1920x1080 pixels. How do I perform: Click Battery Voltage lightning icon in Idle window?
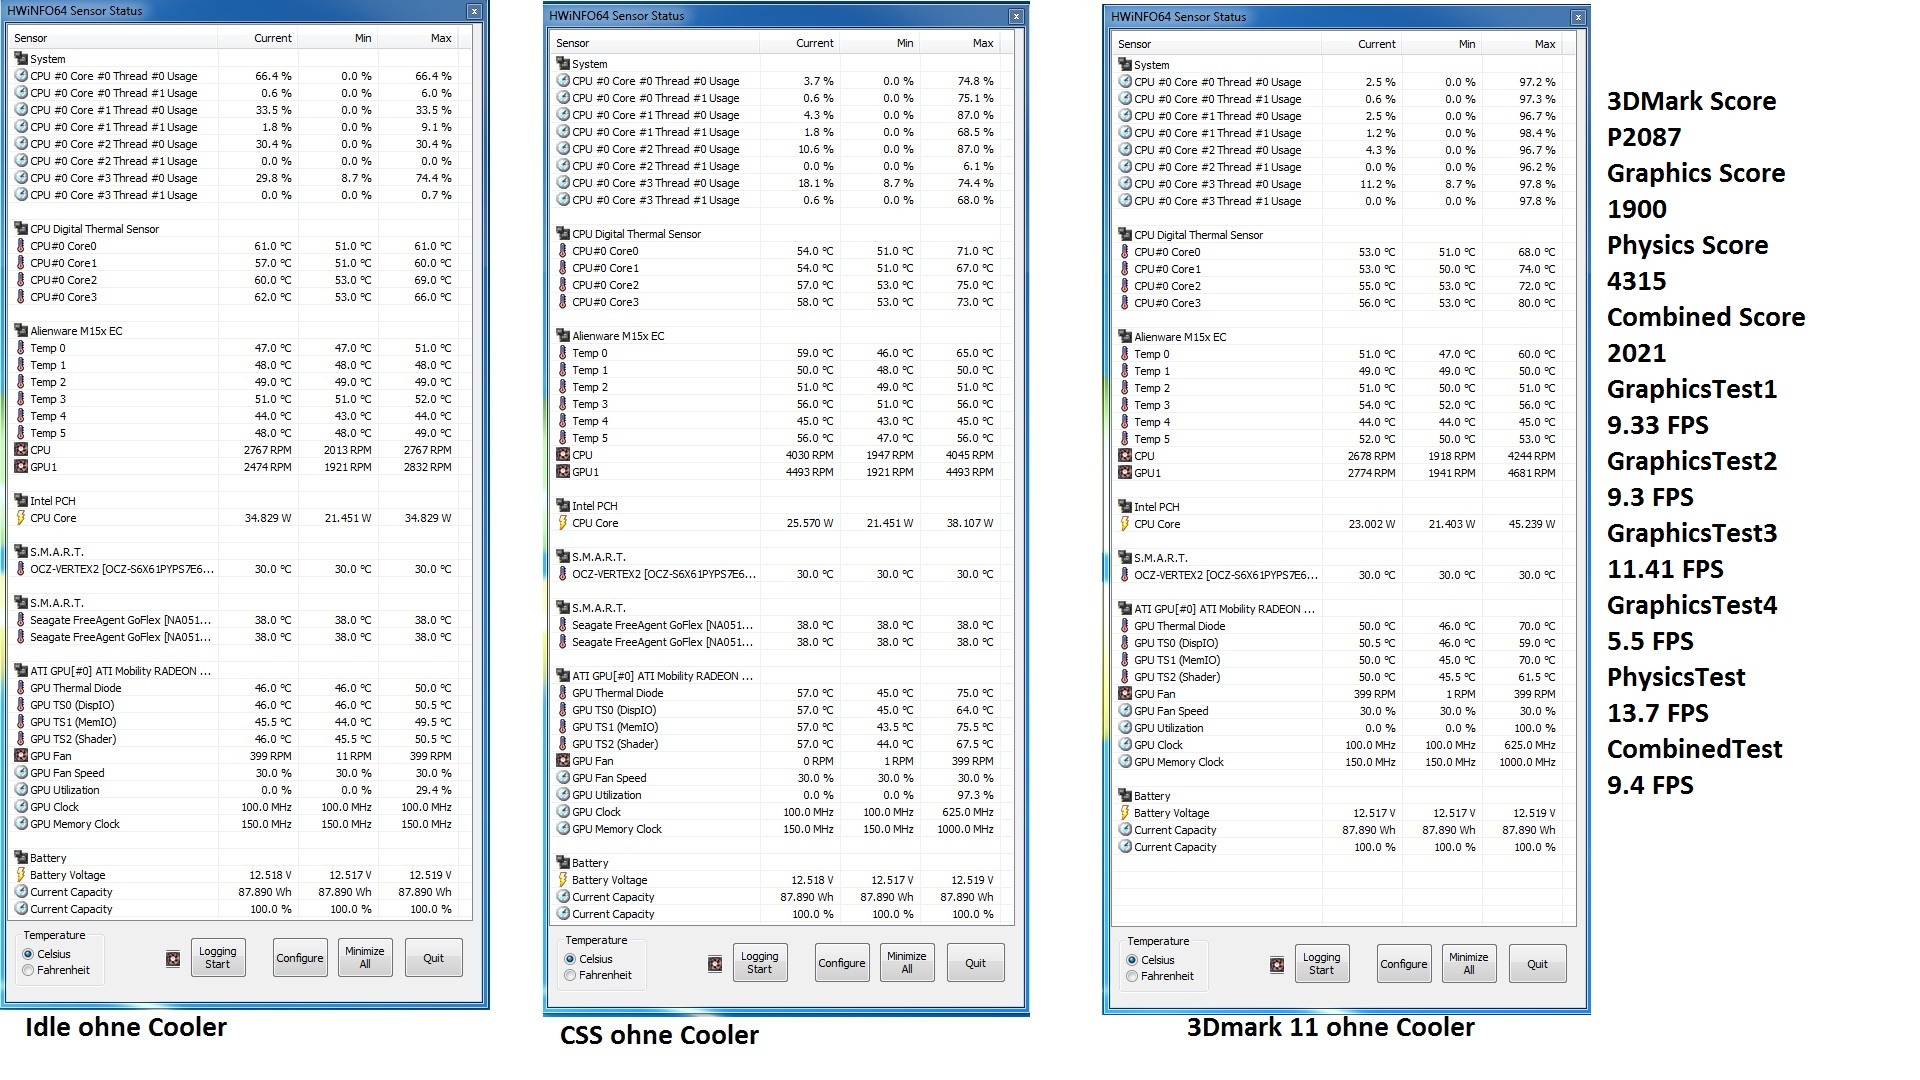pos(21,875)
